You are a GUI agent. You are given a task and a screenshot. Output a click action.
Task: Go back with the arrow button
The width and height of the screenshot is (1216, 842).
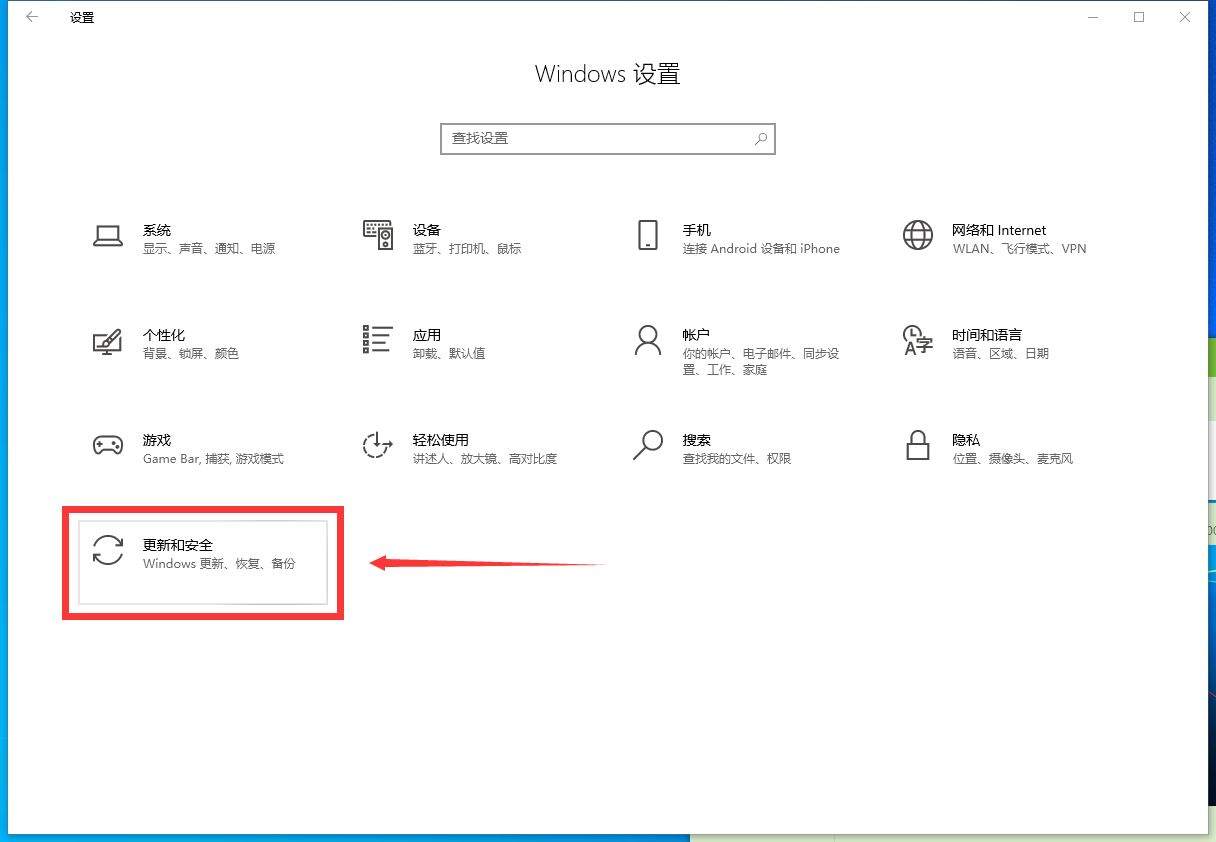pyautogui.click(x=32, y=17)
